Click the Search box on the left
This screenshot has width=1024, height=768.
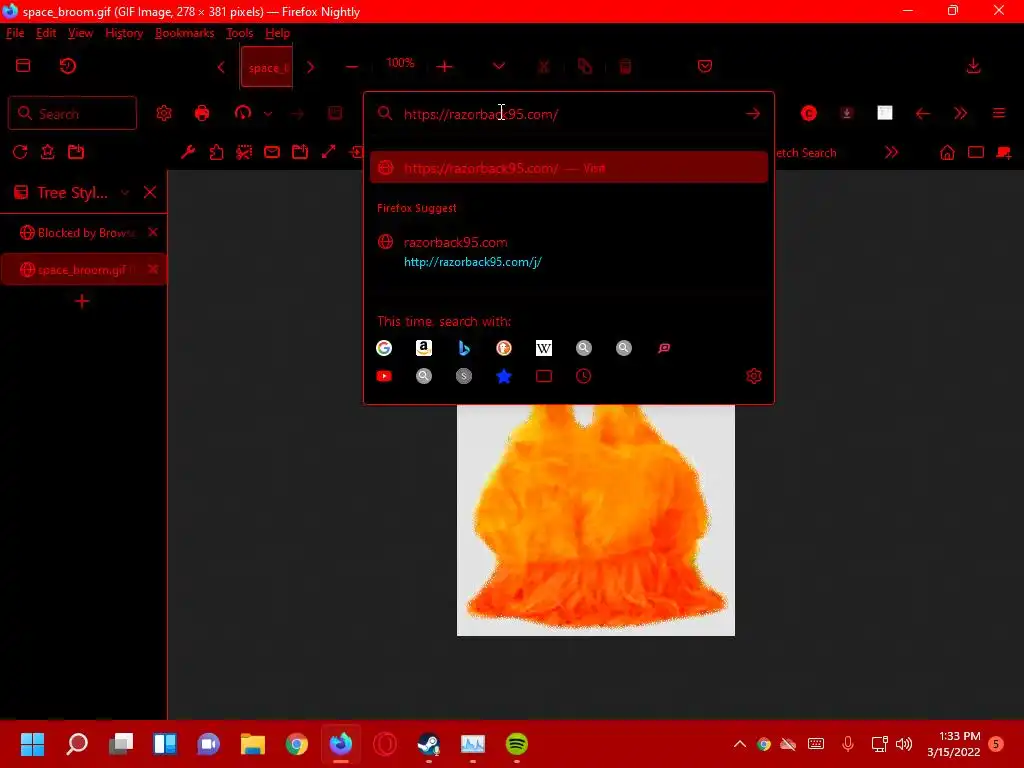[72, 114]
